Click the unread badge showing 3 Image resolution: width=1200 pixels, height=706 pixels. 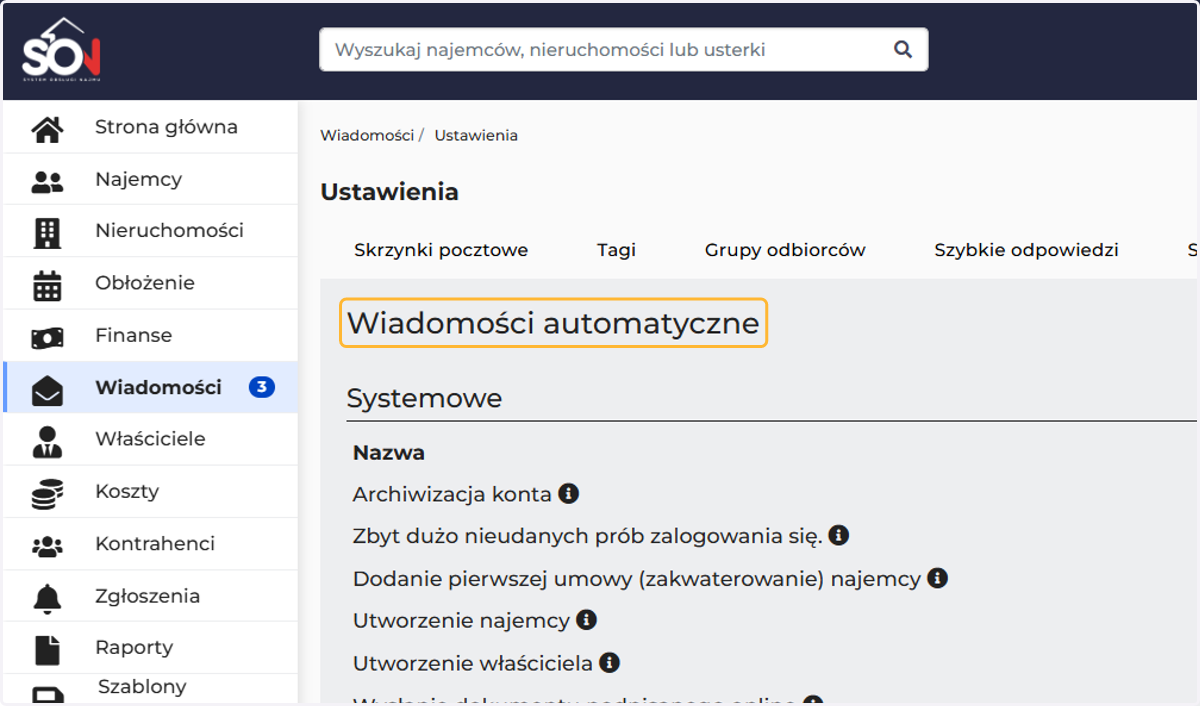pyautogui.click(x=262, y=387)
